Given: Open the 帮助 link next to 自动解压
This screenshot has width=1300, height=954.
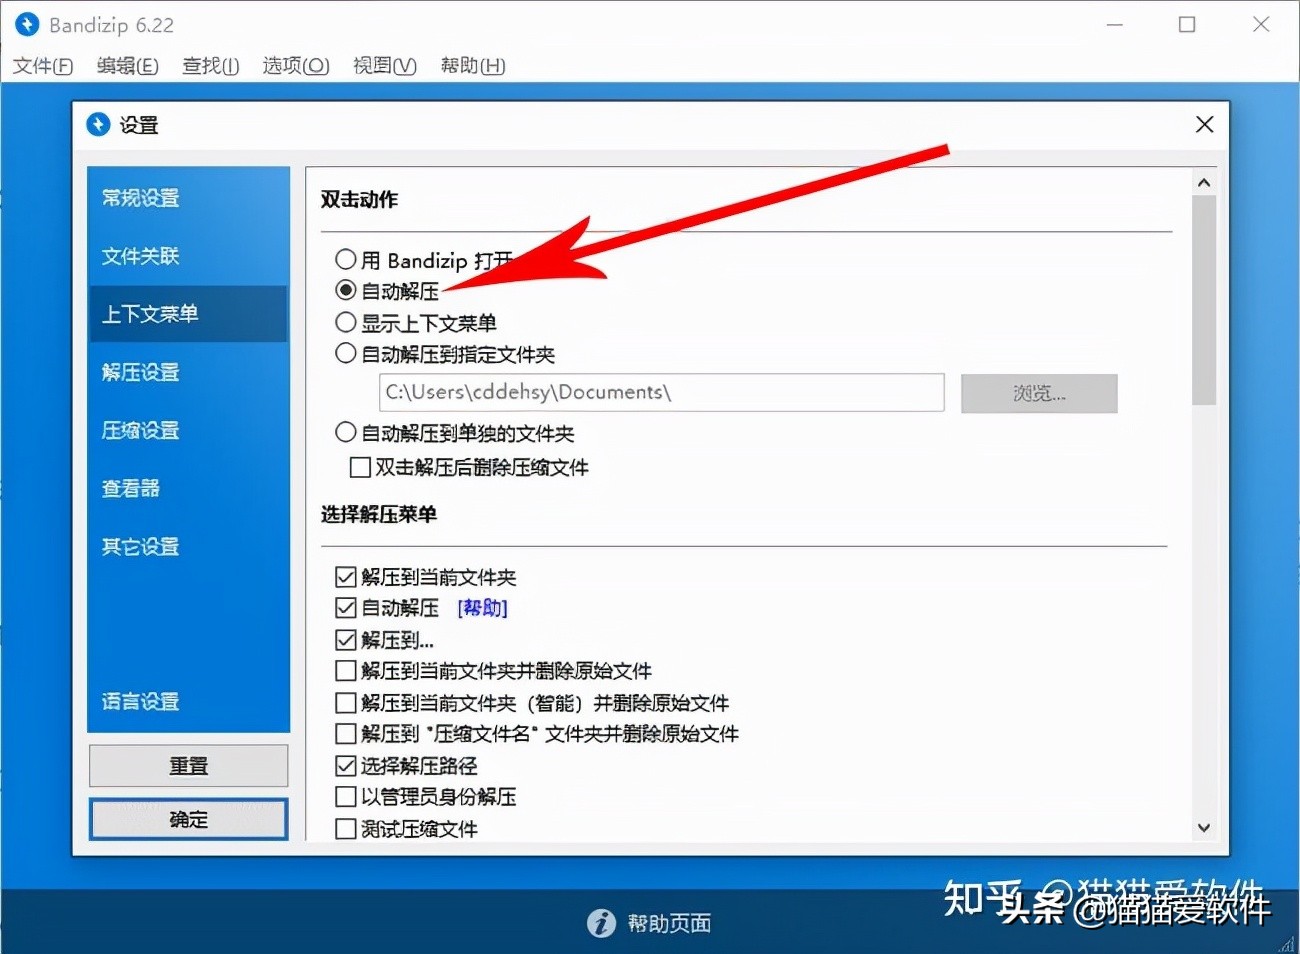Looking at the screenshot, I should coord(482,607).
